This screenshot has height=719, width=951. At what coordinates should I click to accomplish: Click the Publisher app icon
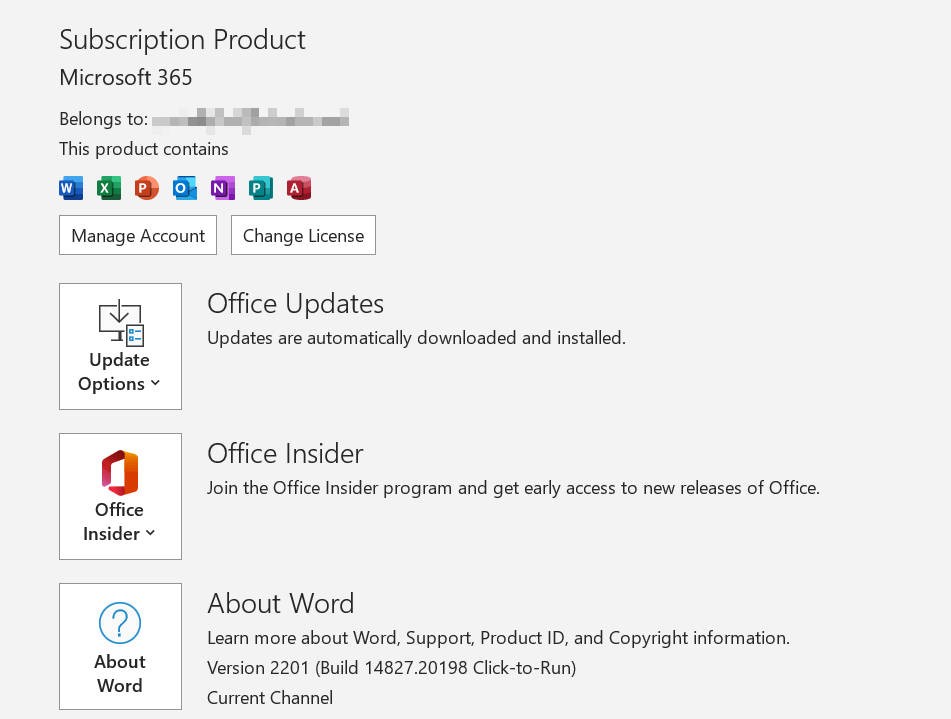[x=261, y=188]
